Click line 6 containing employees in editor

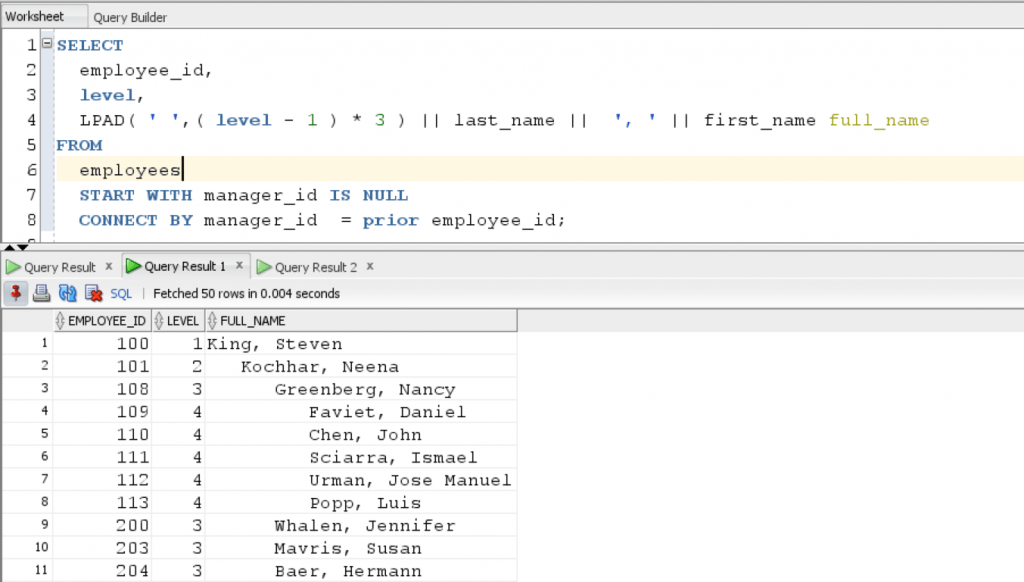click(x=130, y=170)
